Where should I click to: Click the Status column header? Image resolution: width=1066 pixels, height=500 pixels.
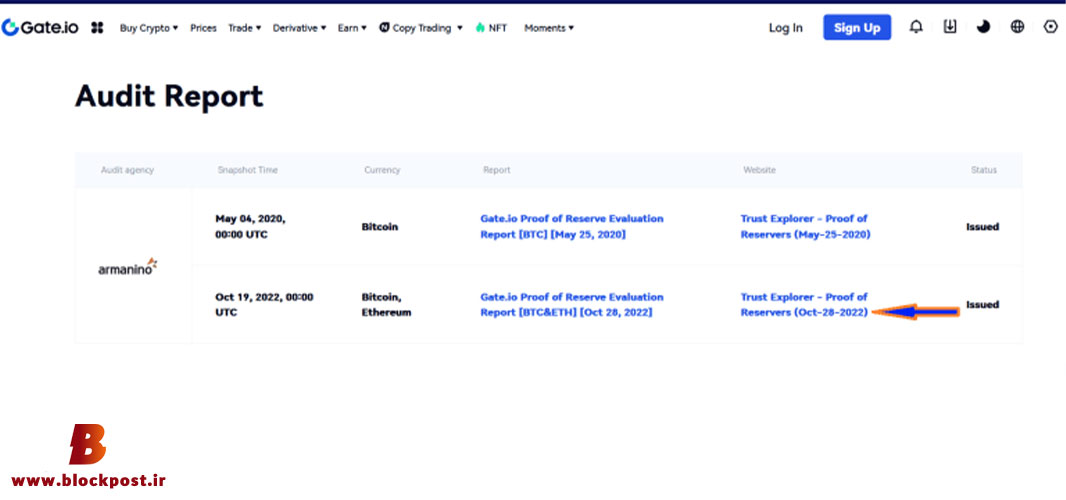click(983, 170)
